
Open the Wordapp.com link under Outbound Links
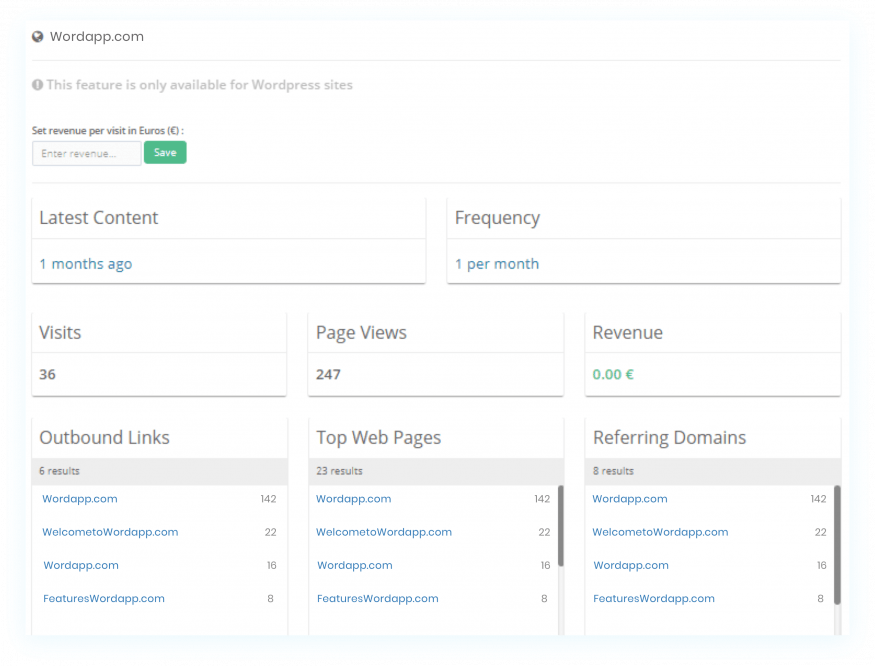79,499
